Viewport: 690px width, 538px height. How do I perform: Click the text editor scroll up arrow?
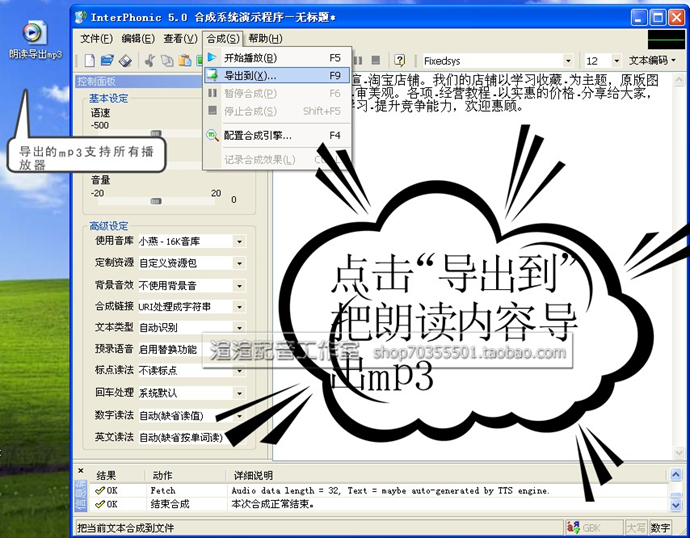(x=679, y=80)
